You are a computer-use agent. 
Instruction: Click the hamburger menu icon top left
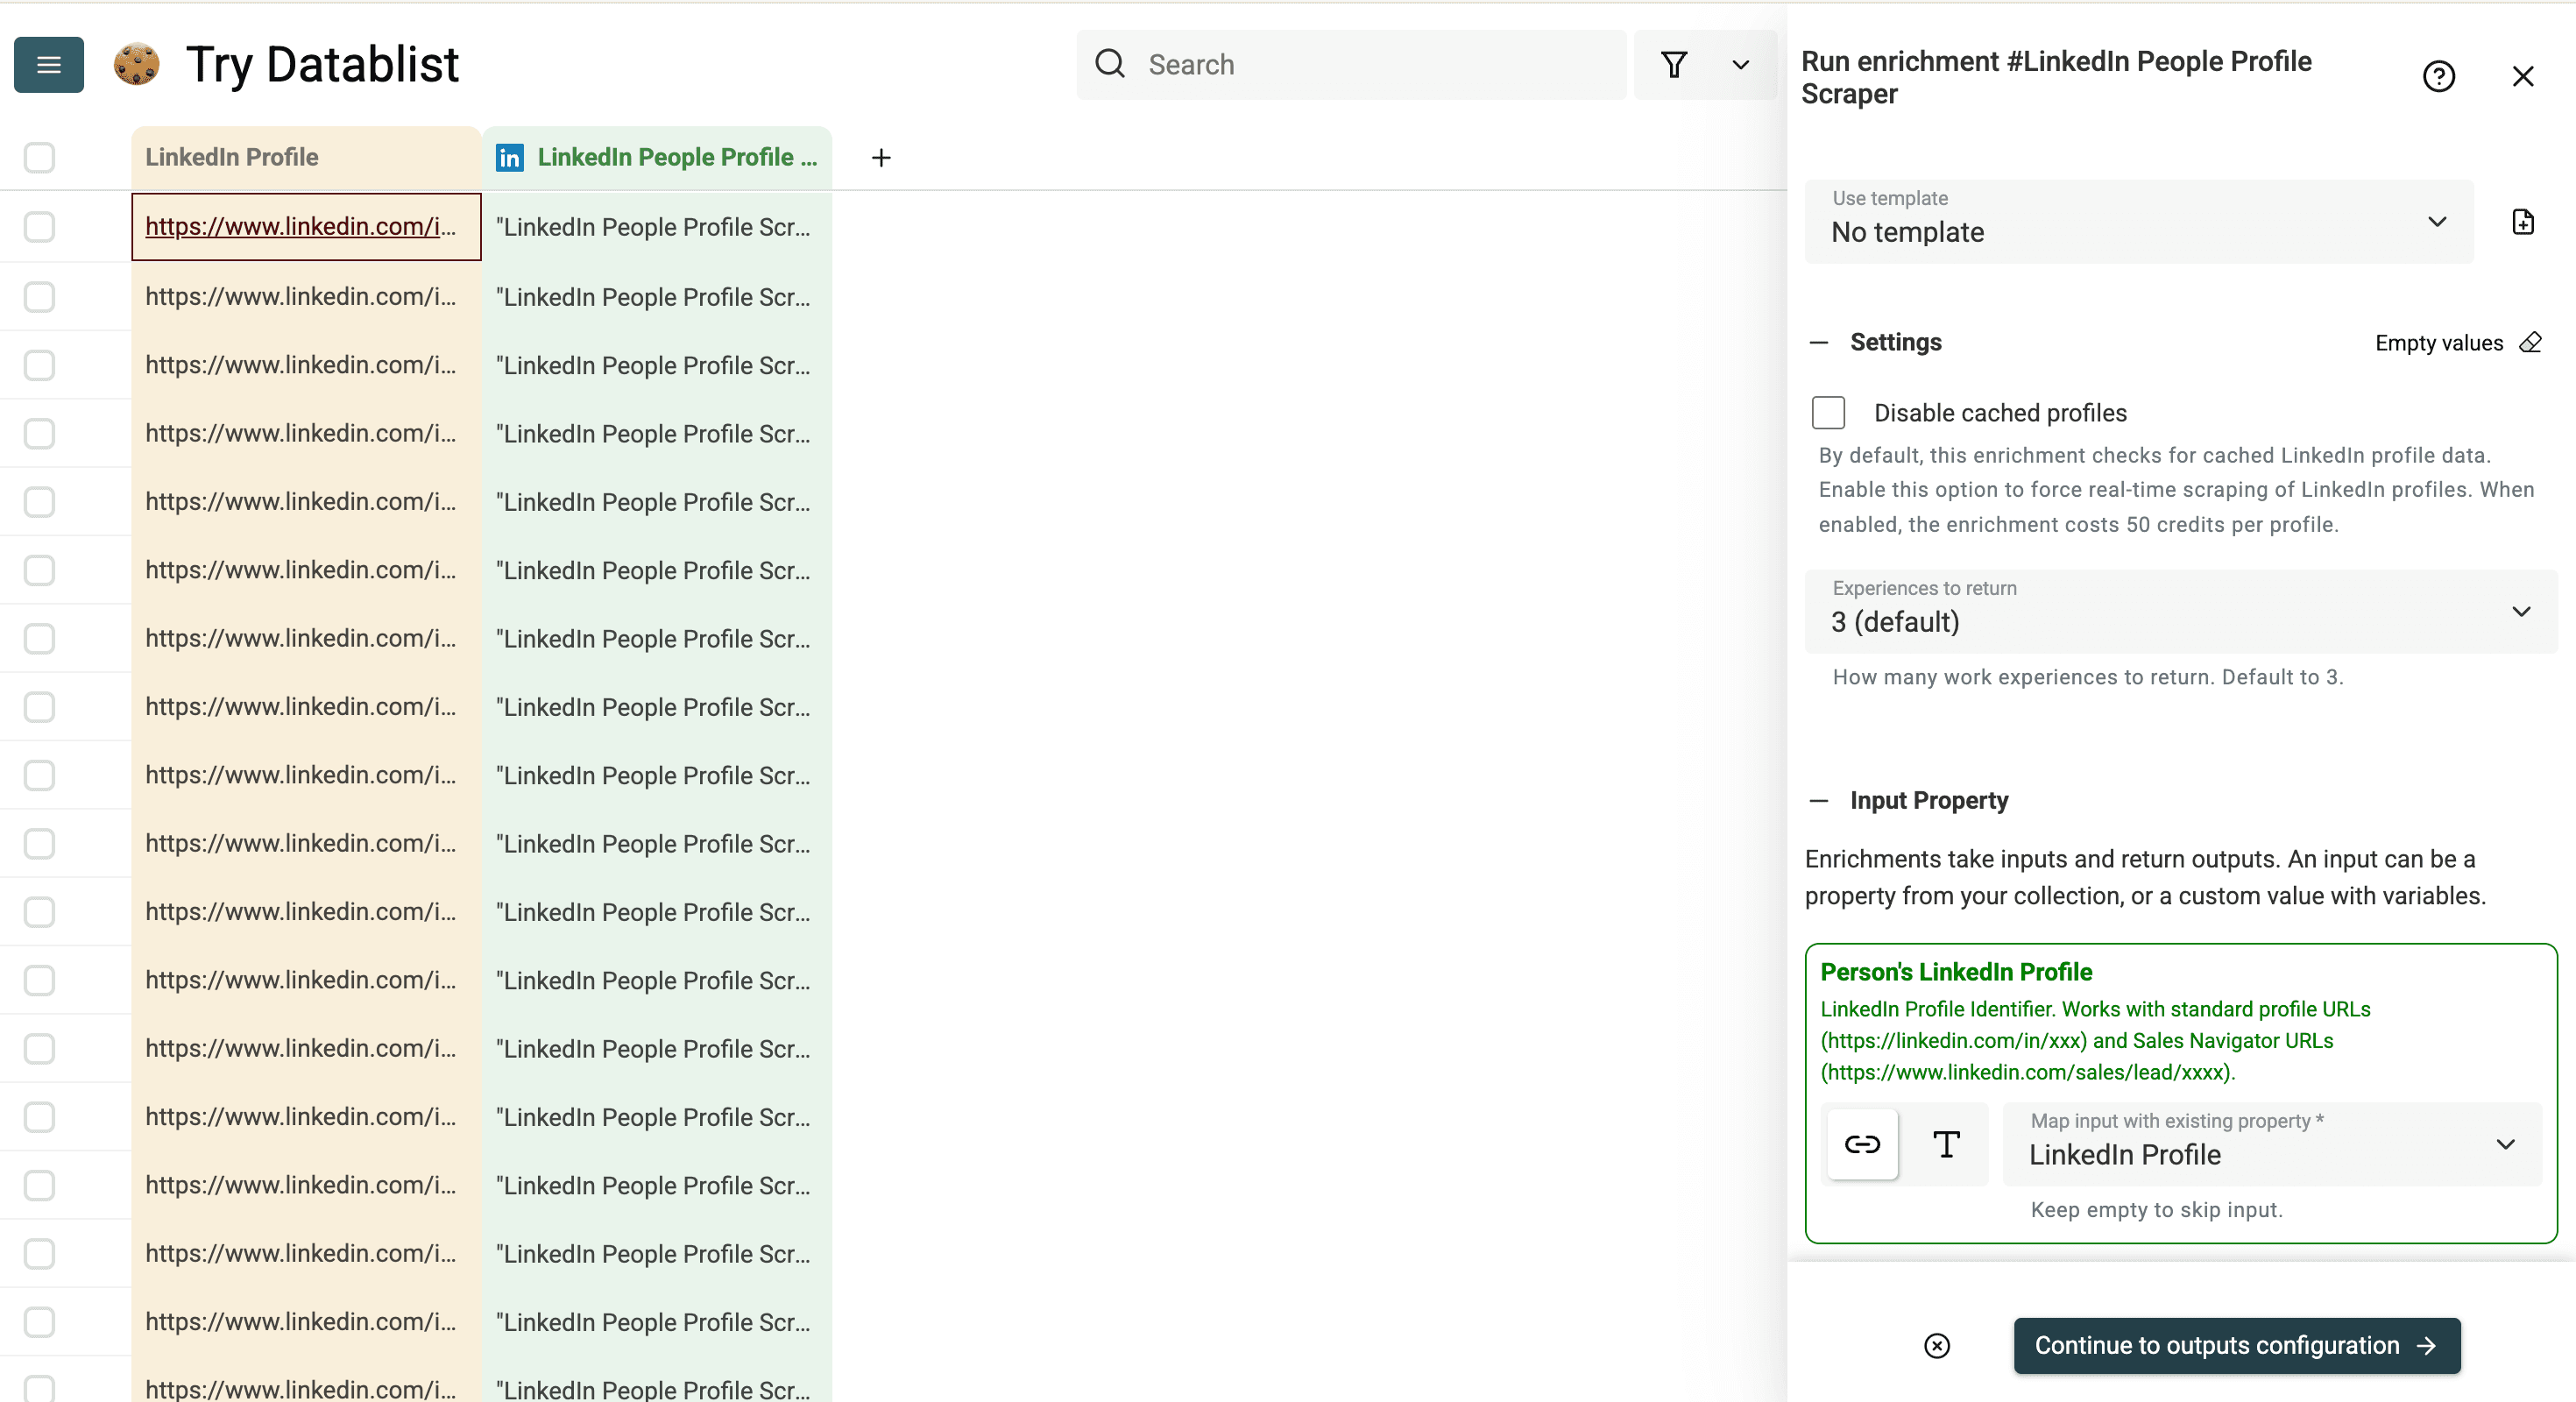47,64
